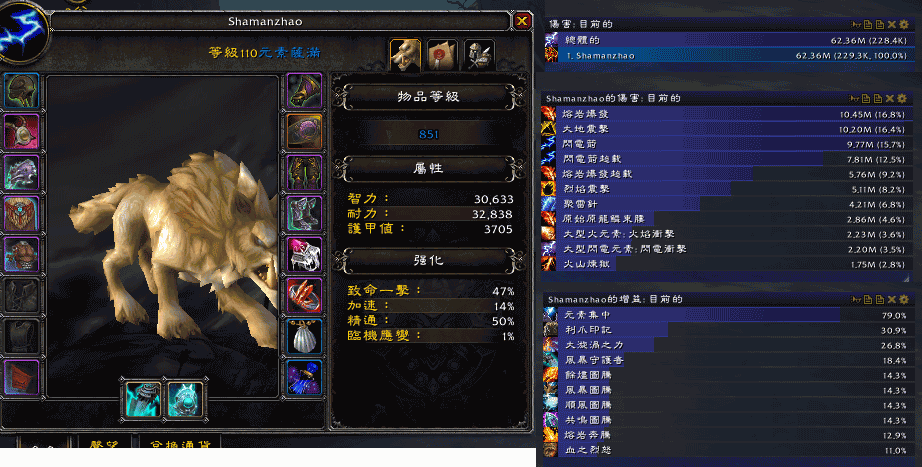Click the off-hand shield slot below the wolf
Image resolution: width=922 pixels, height=467 pixels.
(x=185, y=399)
